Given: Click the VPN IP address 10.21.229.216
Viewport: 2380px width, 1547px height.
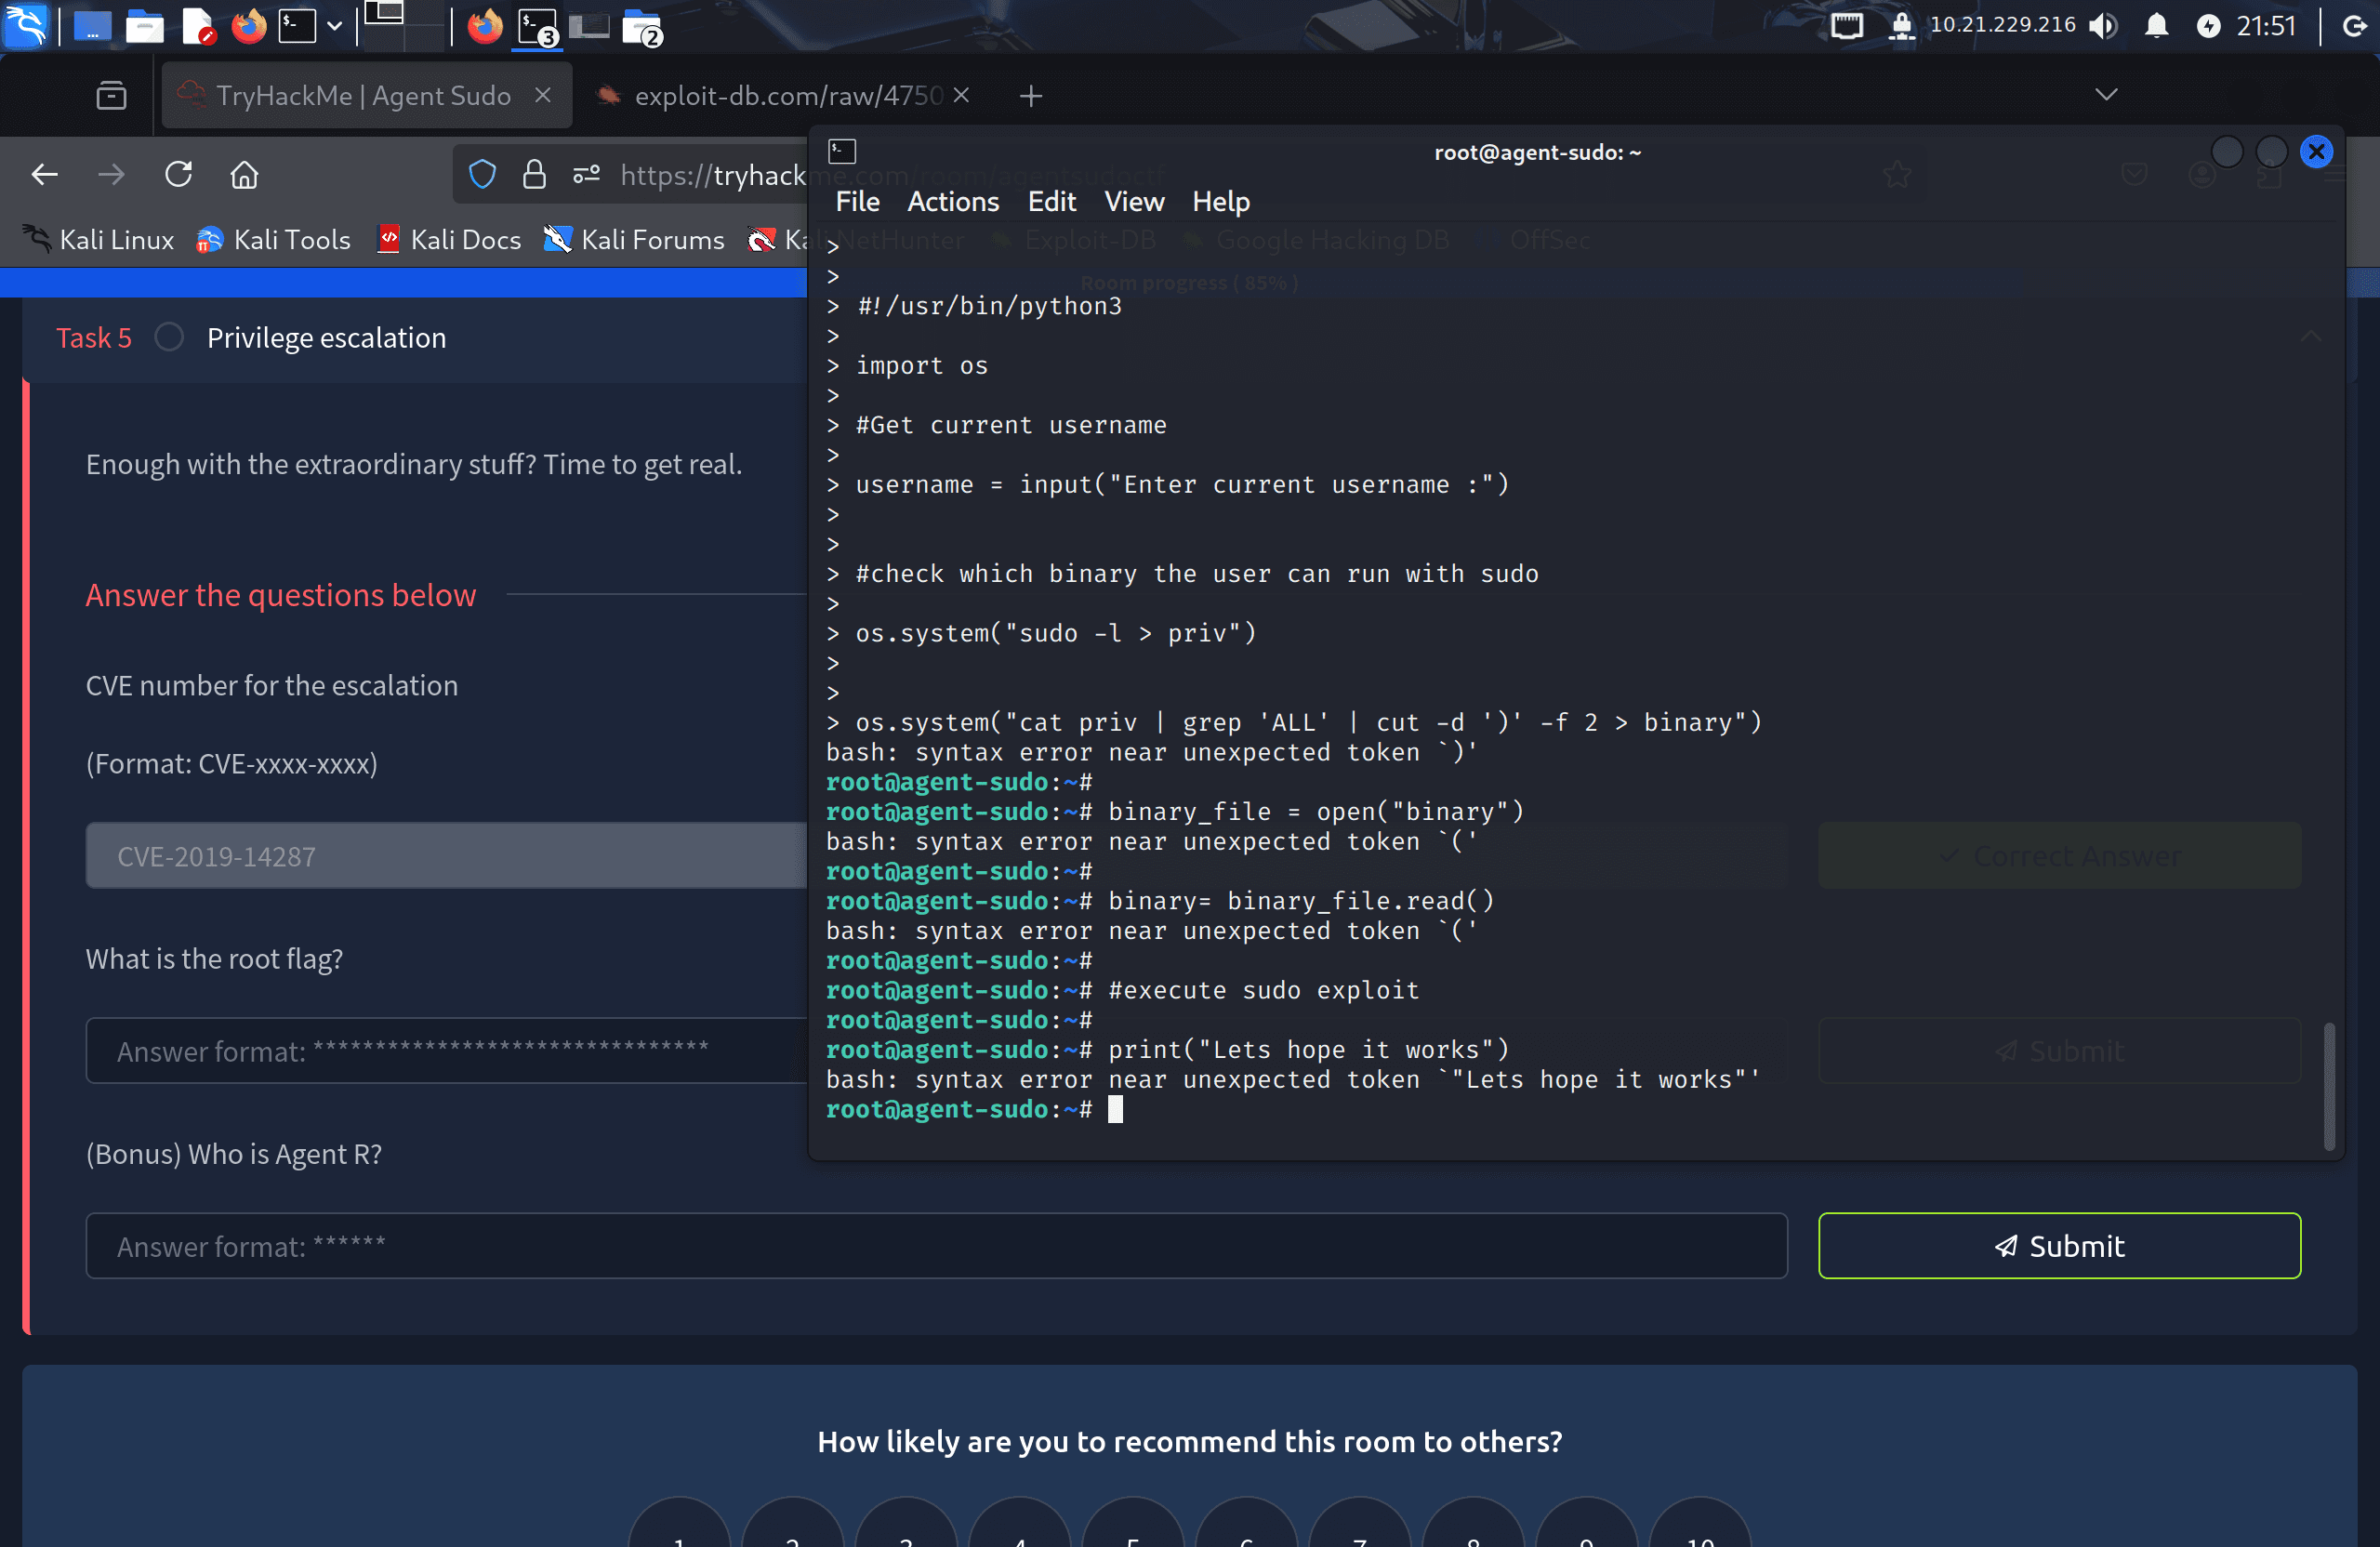Looking at the screenshot, I should point(2002,25).
